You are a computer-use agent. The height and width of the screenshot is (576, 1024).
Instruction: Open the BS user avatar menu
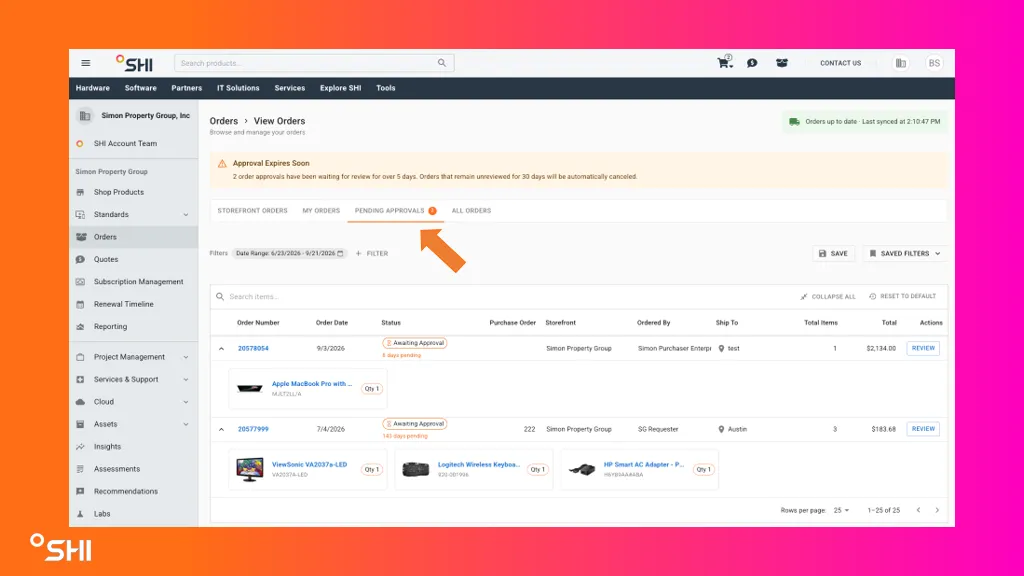click(934, 63)
